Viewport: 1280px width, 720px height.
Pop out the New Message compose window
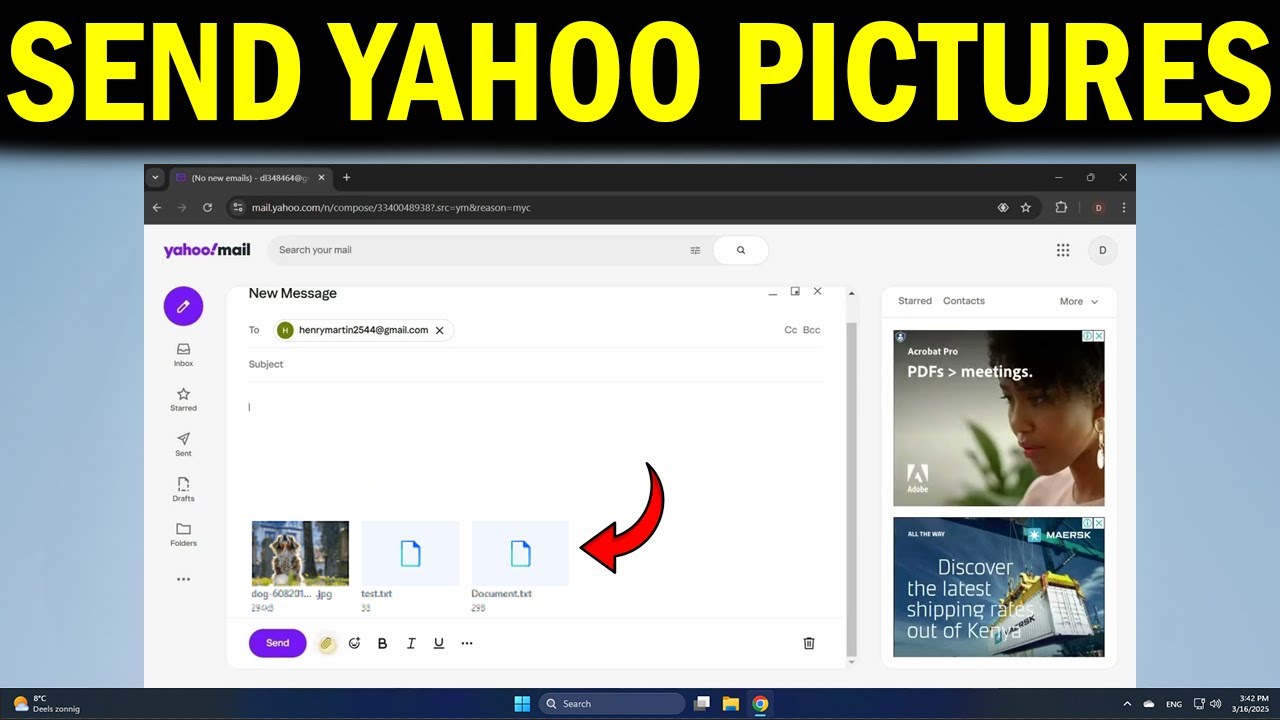[795, 291]
